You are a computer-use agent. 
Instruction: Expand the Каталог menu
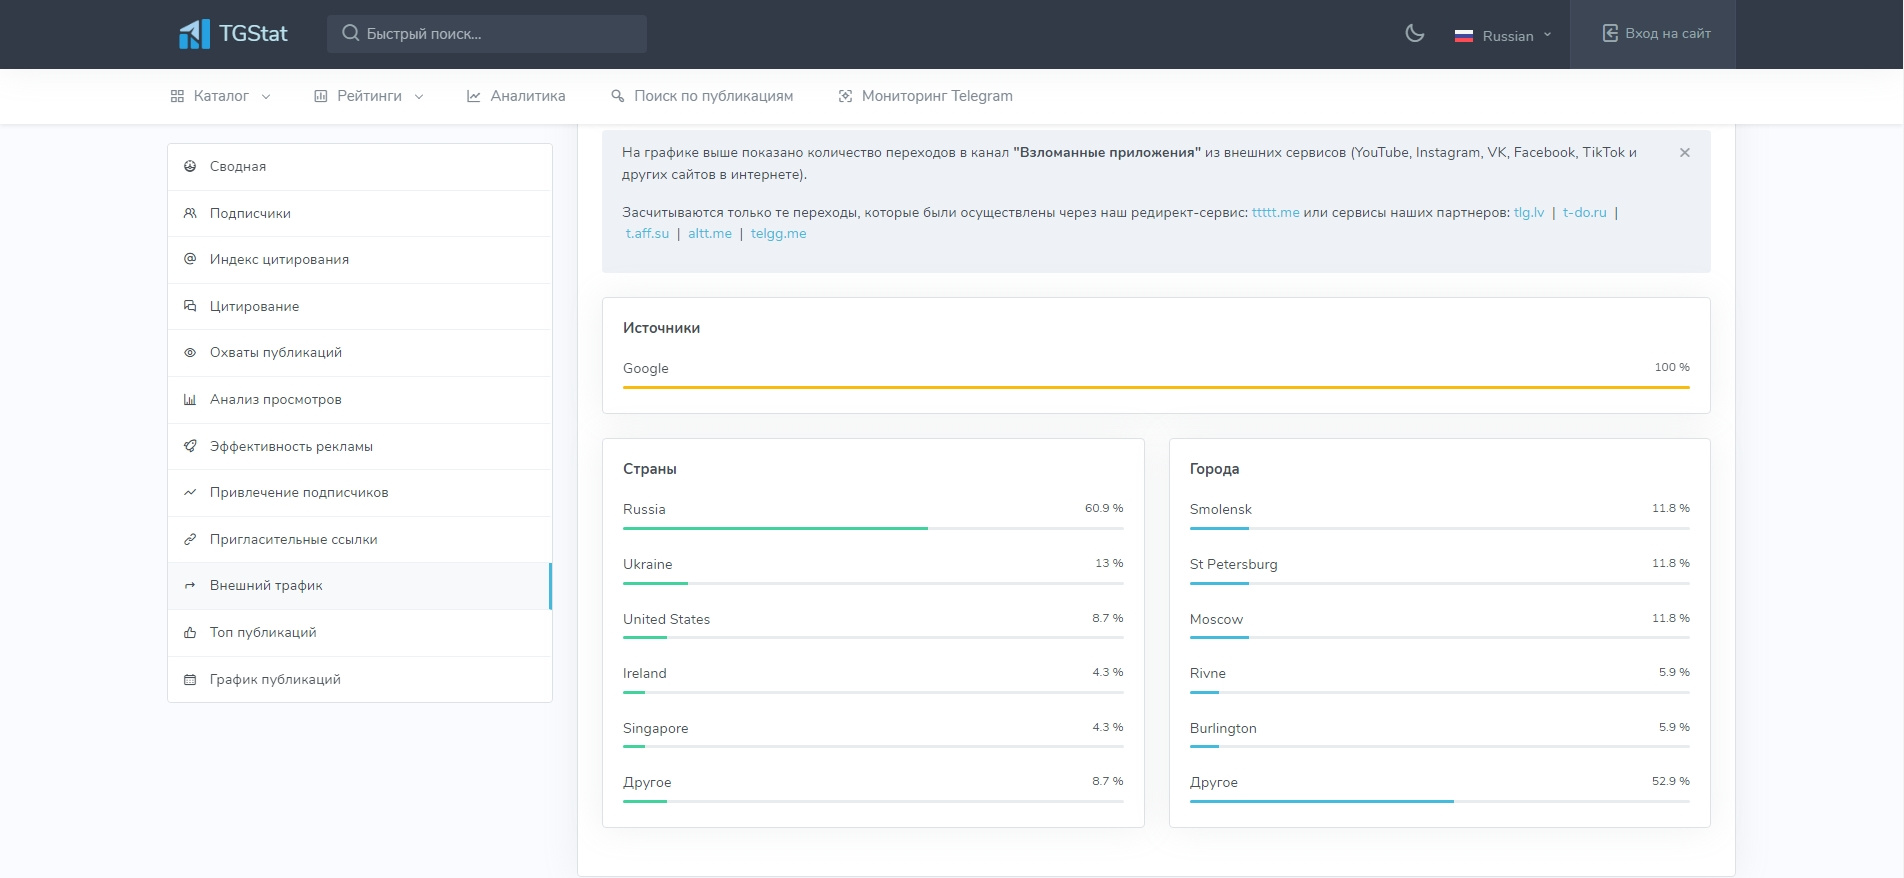click(220, 96)
